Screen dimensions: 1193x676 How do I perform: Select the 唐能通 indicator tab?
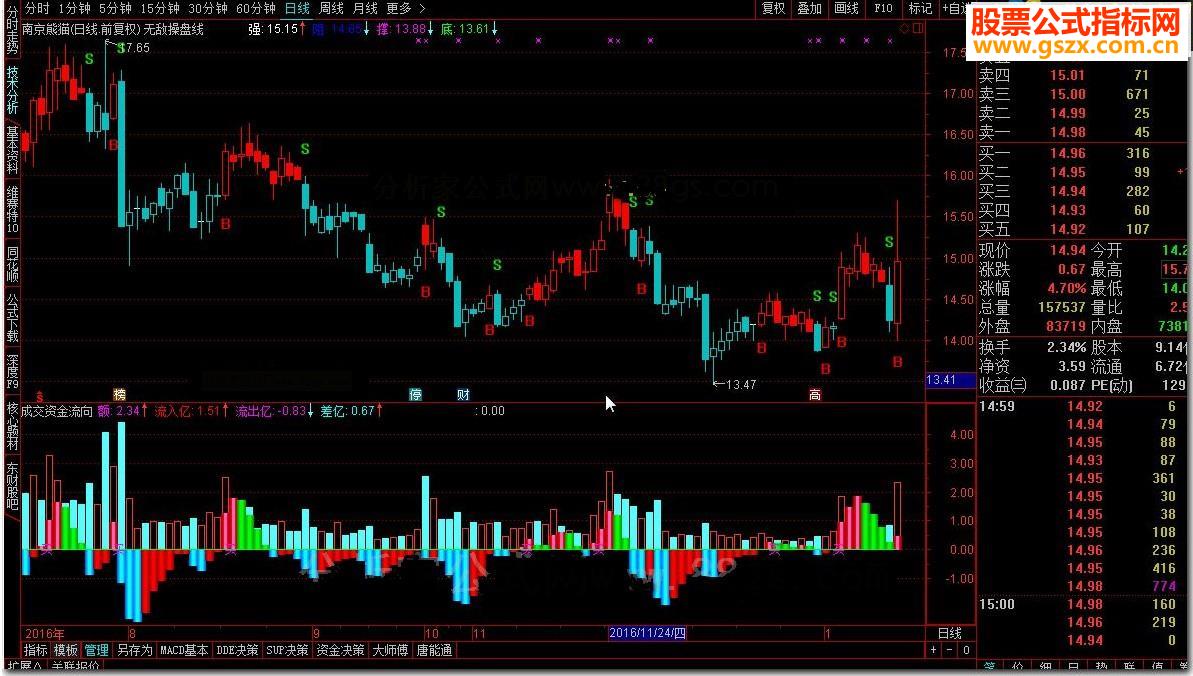coord(434,650)
